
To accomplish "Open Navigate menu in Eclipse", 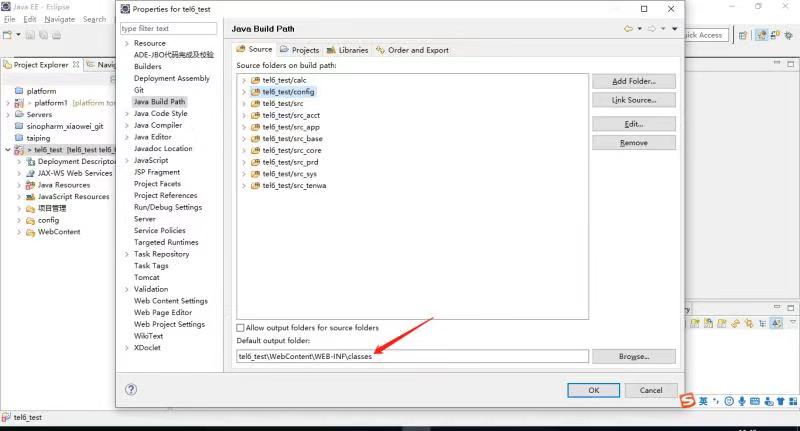I will pos(60,19).
